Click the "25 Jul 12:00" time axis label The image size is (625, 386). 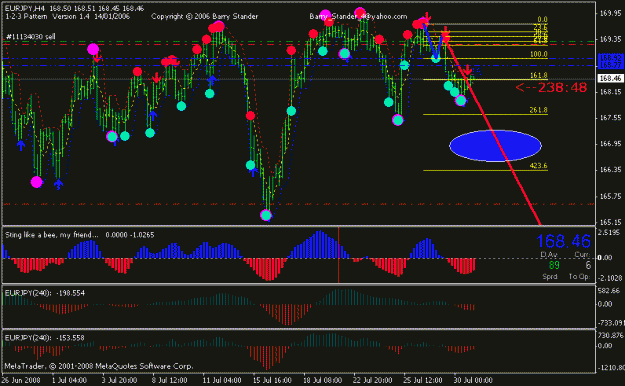pyautogui.click(x=423, y=380)
